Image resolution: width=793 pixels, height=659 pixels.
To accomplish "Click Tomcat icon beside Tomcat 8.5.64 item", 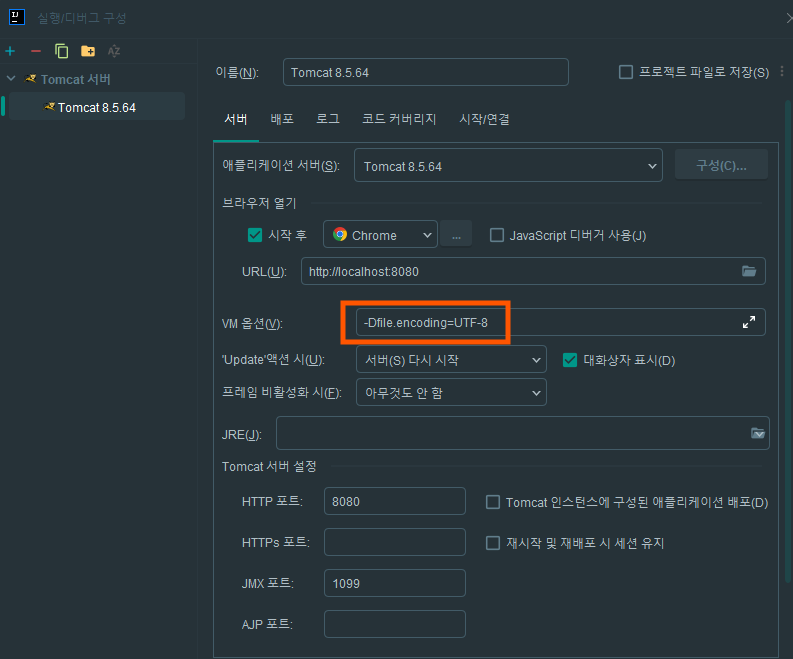I will tap(49, 107).
